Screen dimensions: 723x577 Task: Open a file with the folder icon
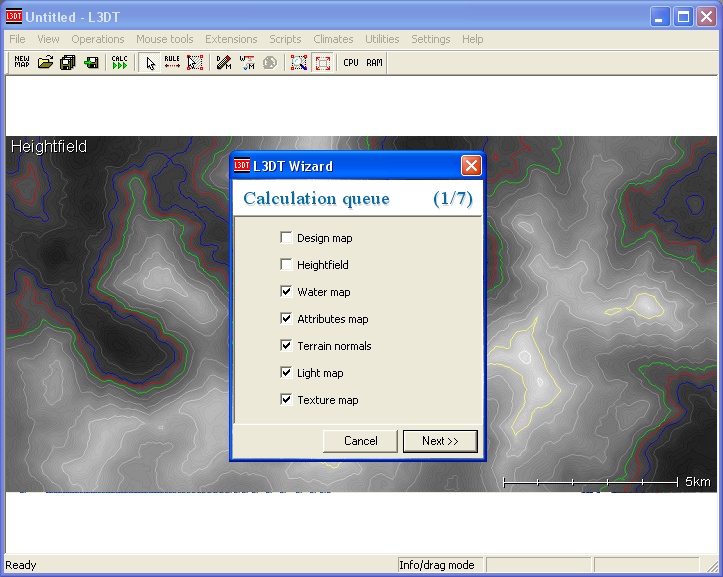point(45,62)
